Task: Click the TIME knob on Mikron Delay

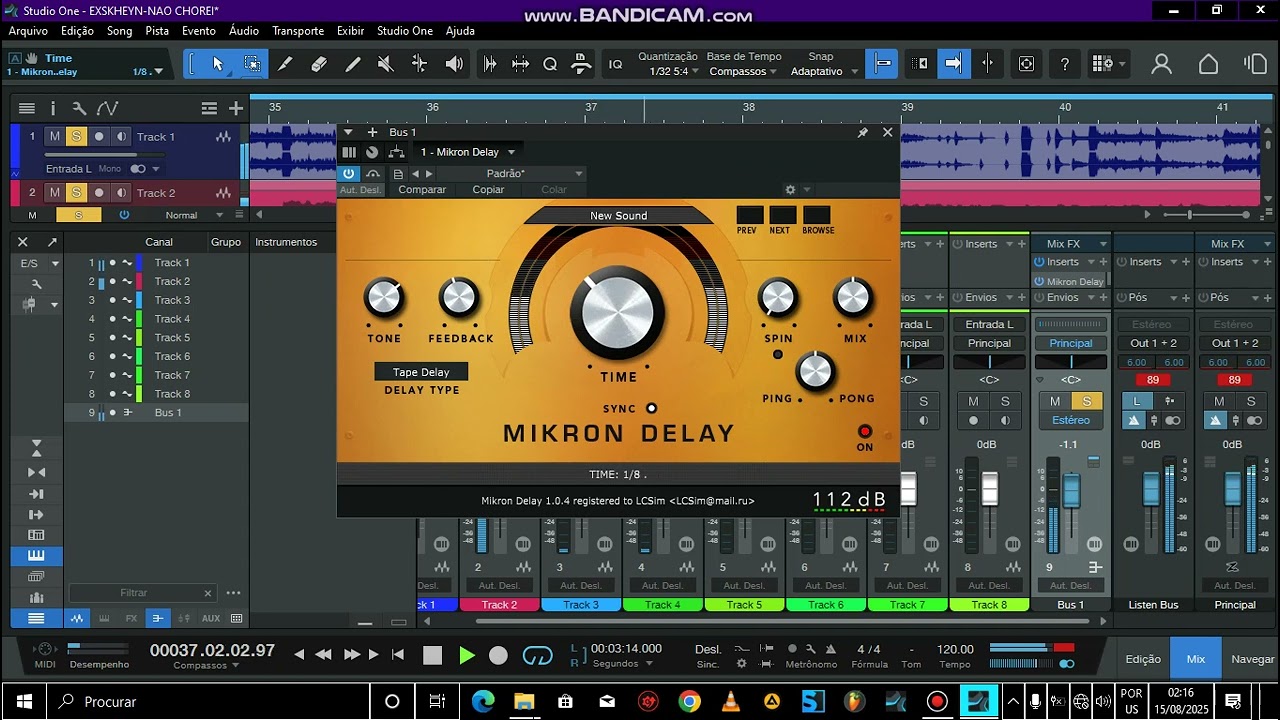Action: coord(618,312)
